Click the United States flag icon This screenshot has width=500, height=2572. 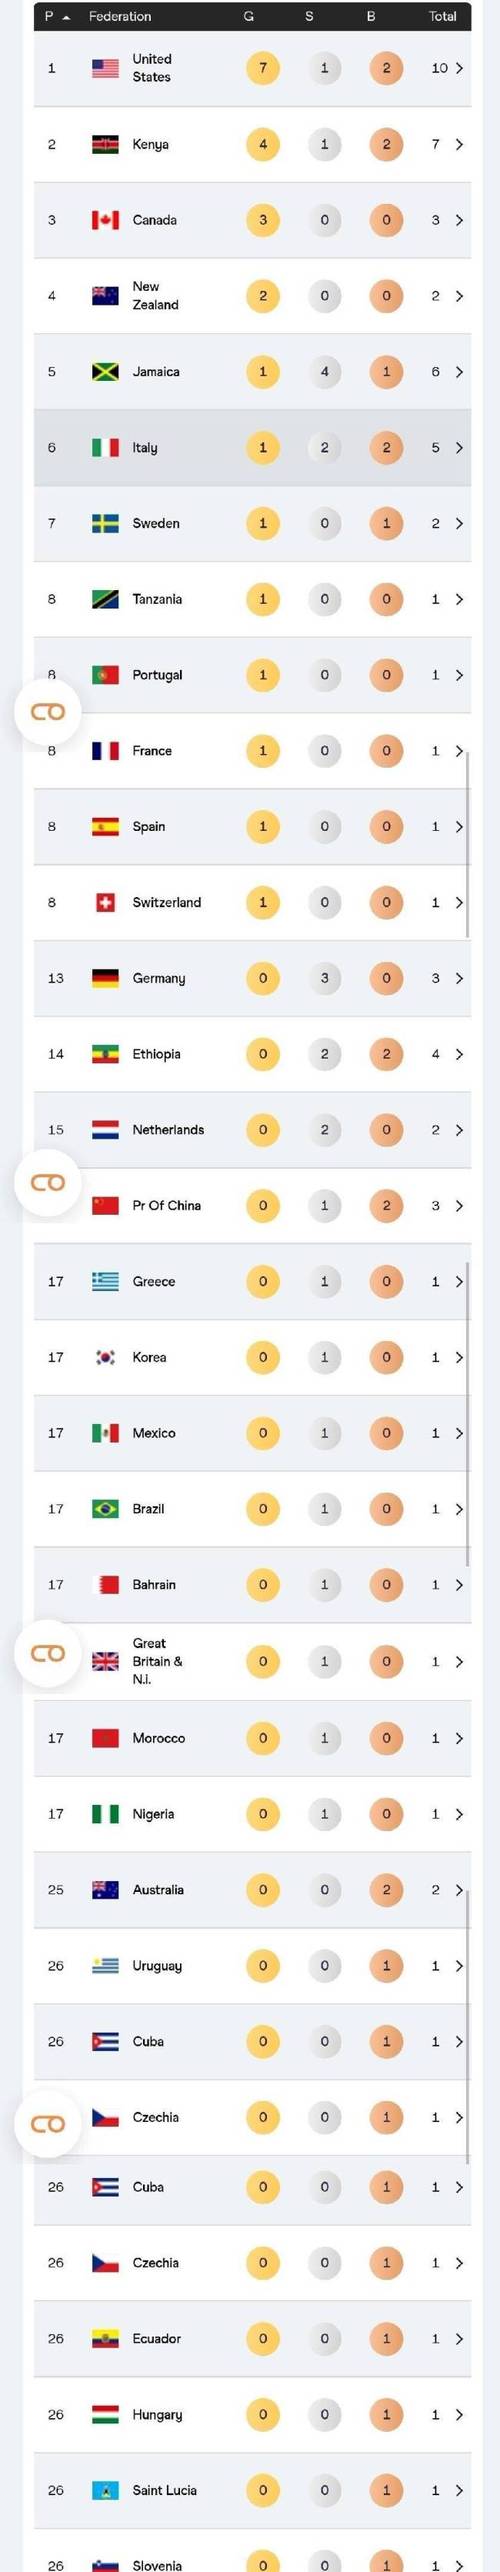point(105,68)
